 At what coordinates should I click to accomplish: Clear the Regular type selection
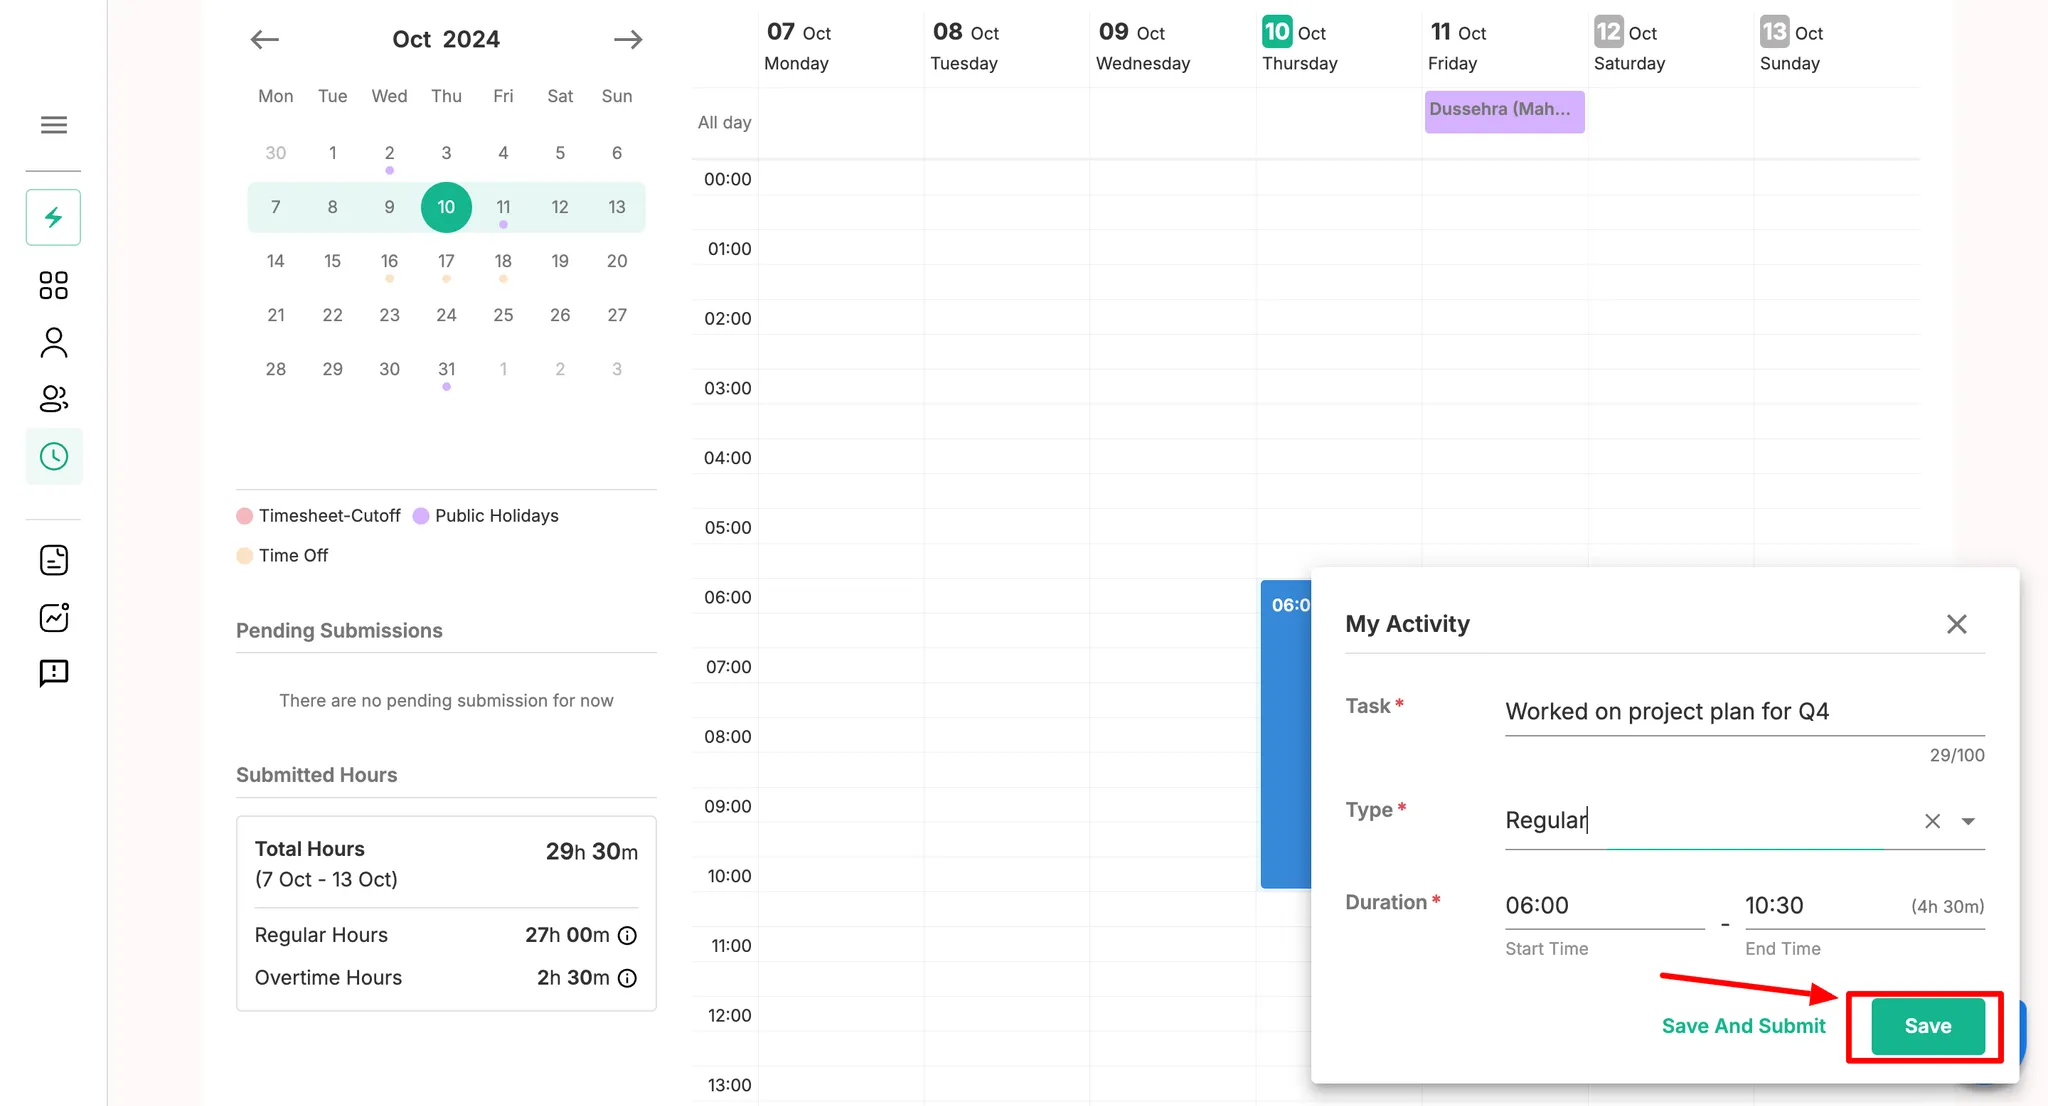(x=1932, y=821)
